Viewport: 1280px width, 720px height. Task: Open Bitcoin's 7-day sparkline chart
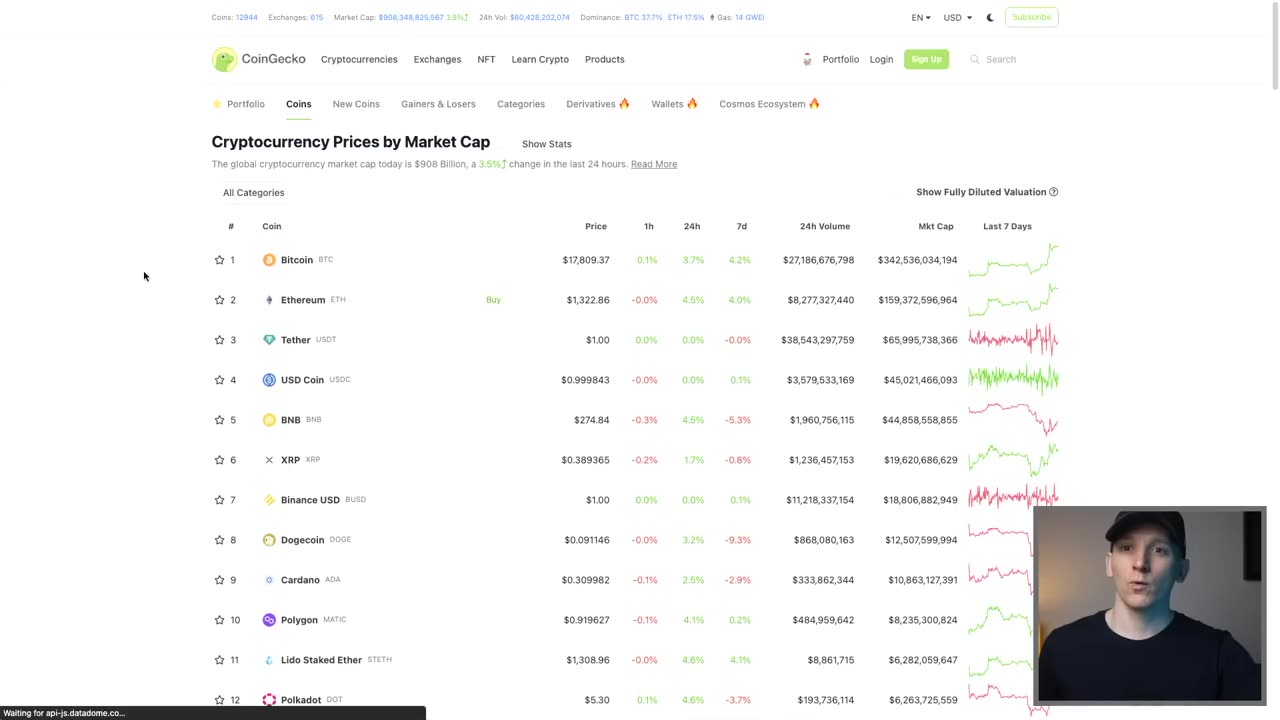(x=1020, y=260)
